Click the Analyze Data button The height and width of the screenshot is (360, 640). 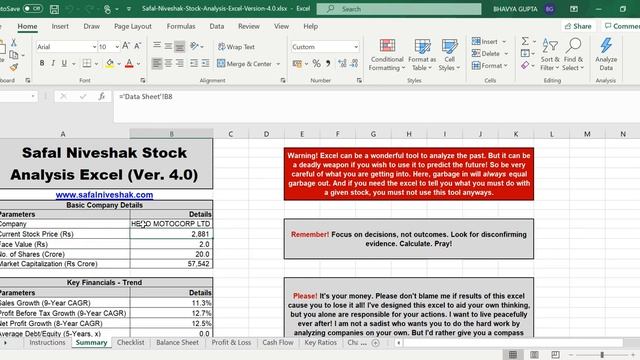point(606,55)
